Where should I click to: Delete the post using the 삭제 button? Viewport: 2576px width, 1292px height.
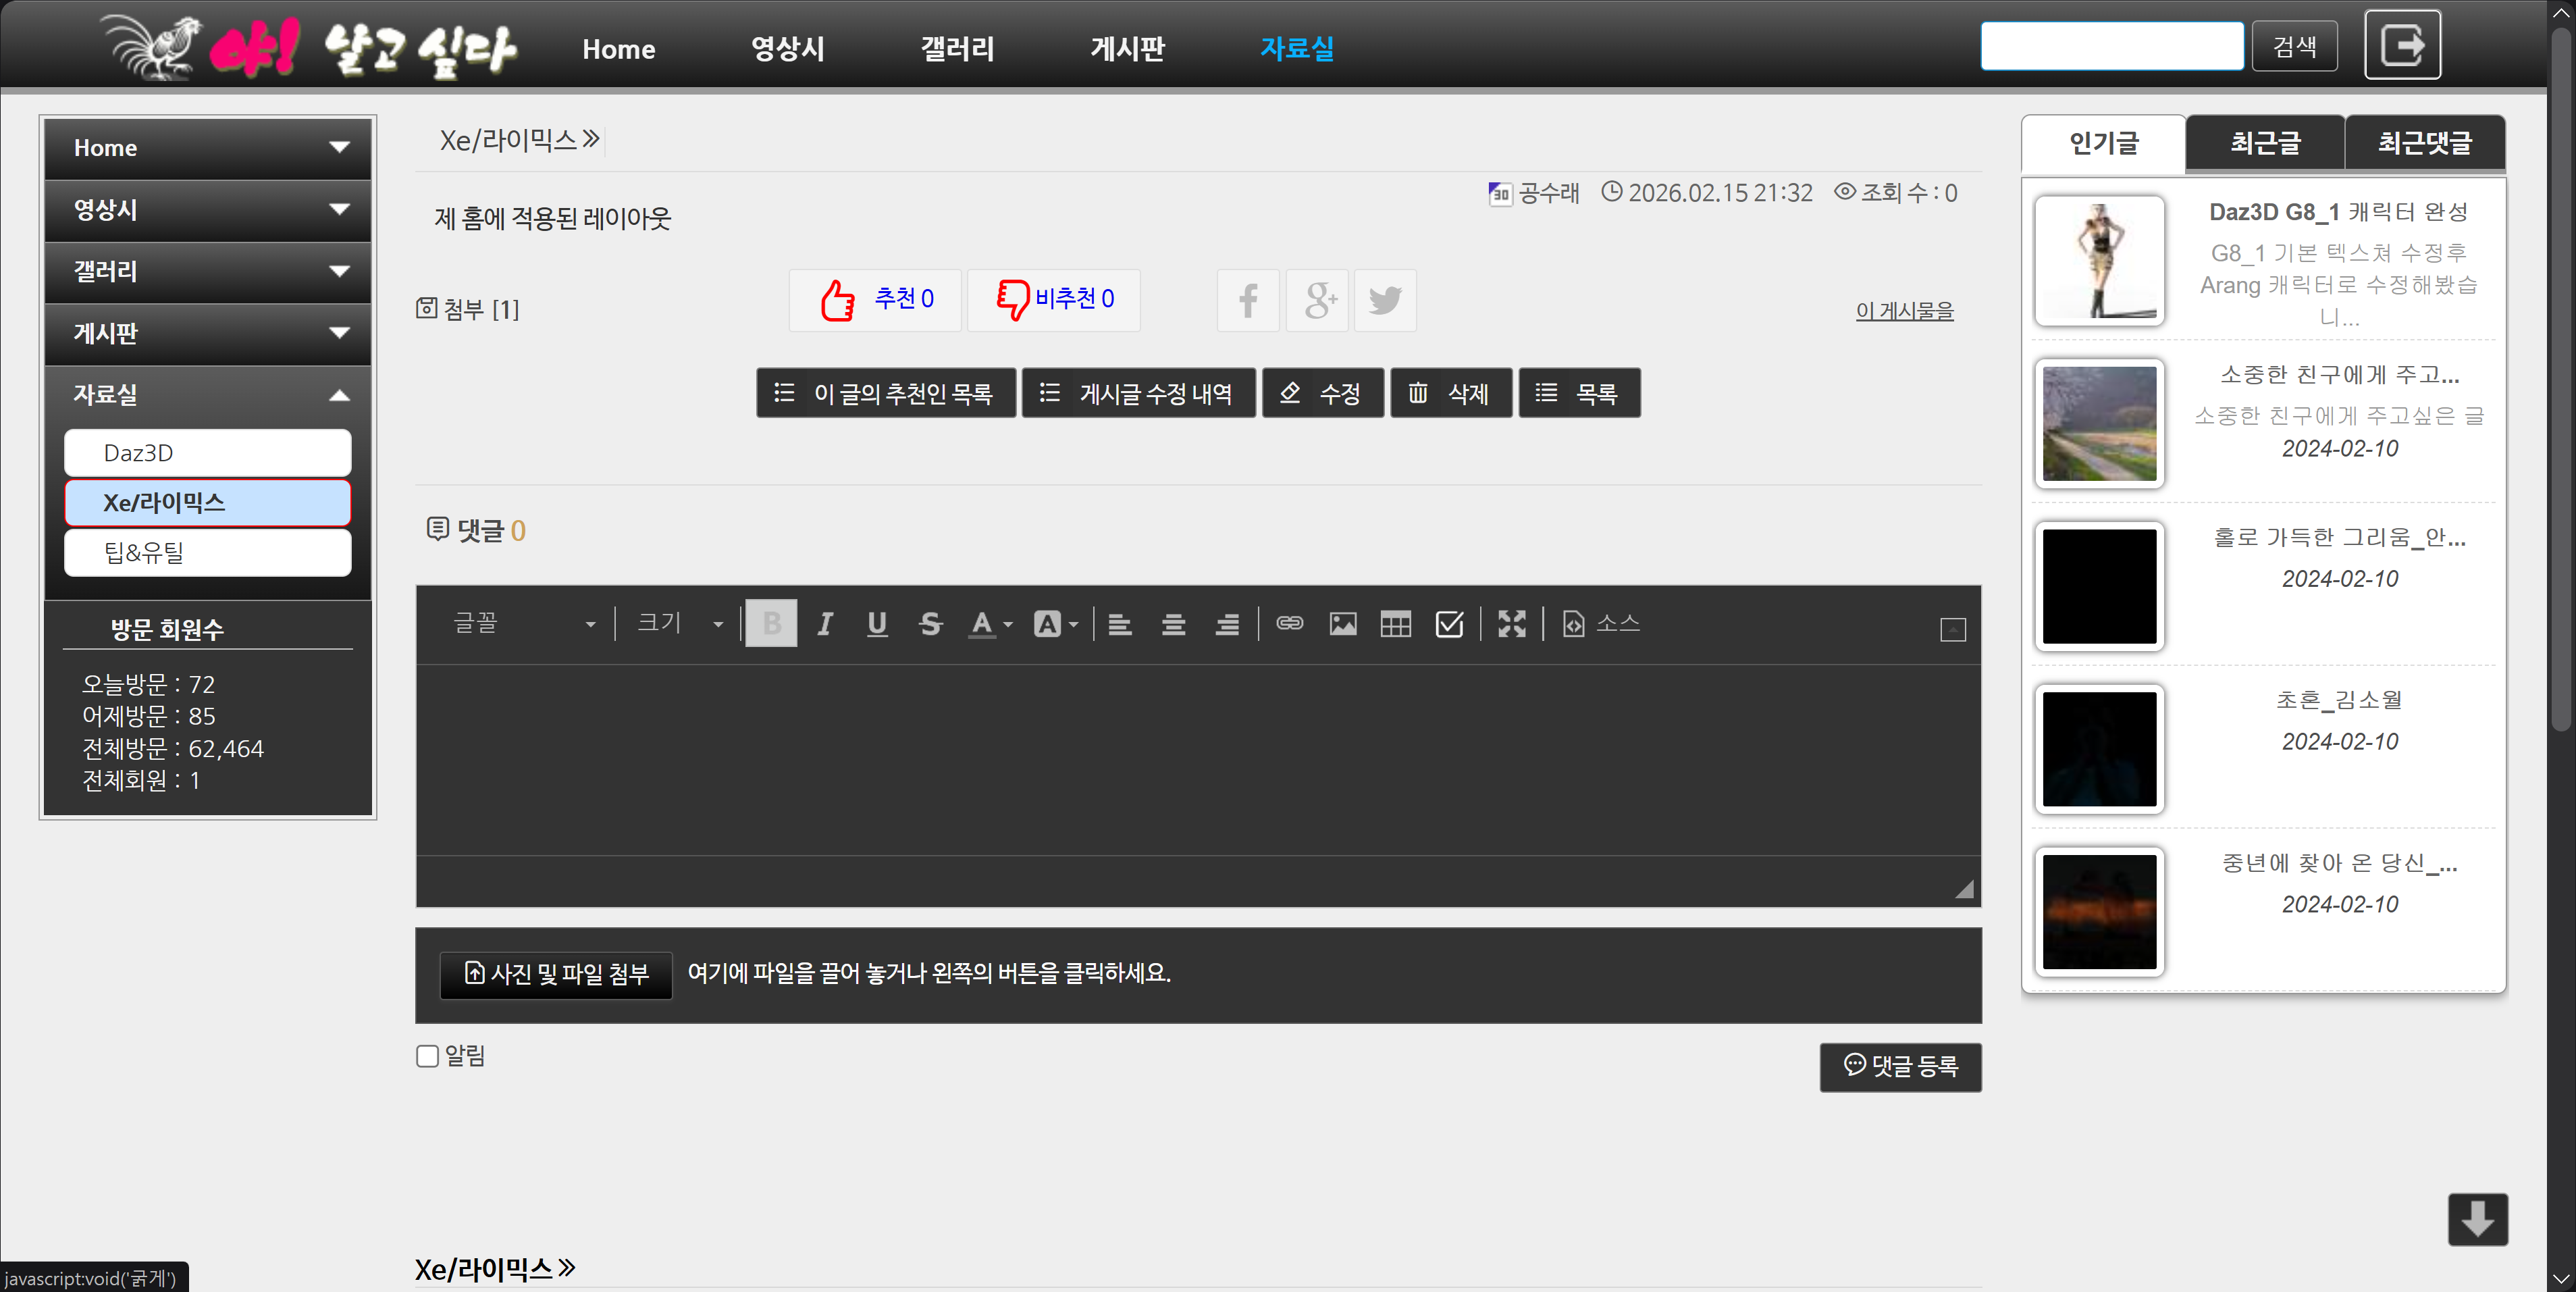[1451, 392]
